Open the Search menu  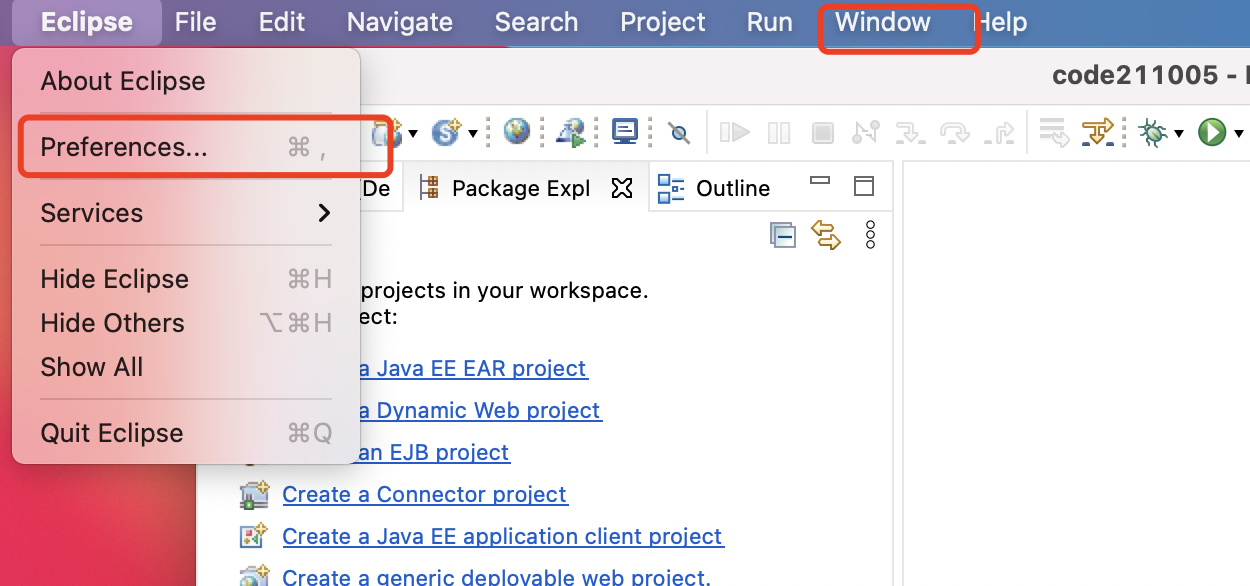(536, 22)
